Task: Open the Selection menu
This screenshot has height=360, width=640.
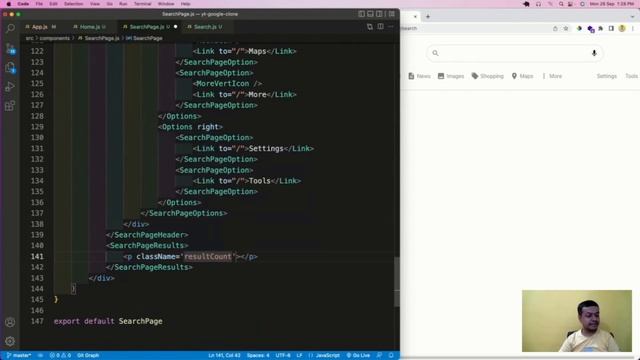Action: [x=73, y=4]
